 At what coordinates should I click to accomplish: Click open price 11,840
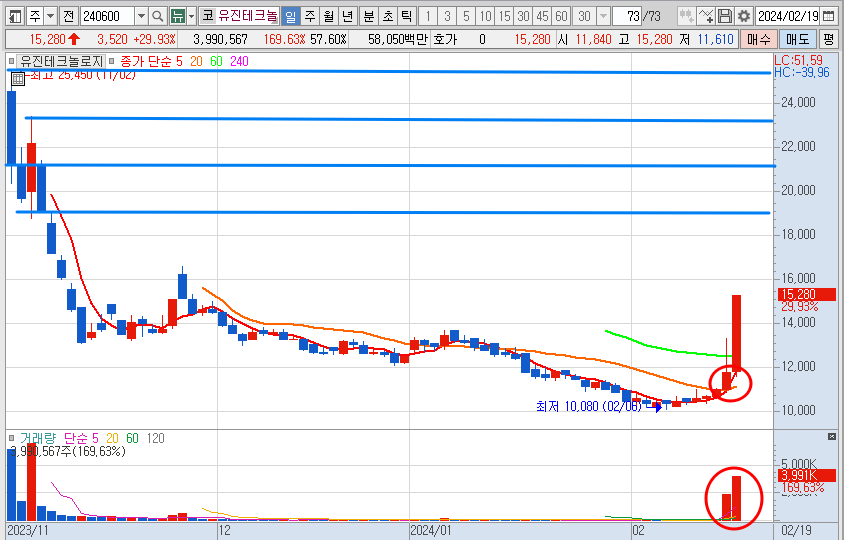tap(593, 39)
